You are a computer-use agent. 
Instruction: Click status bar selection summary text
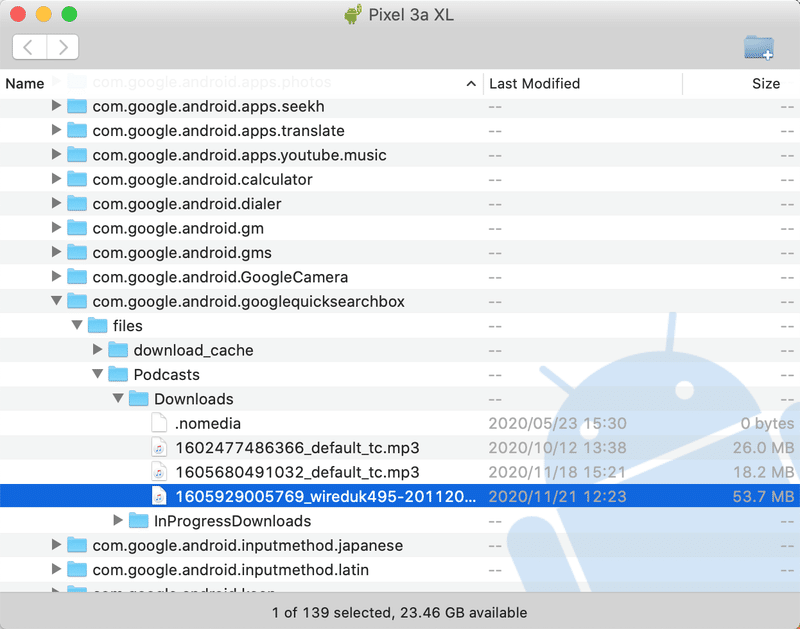tap(399, 612)
